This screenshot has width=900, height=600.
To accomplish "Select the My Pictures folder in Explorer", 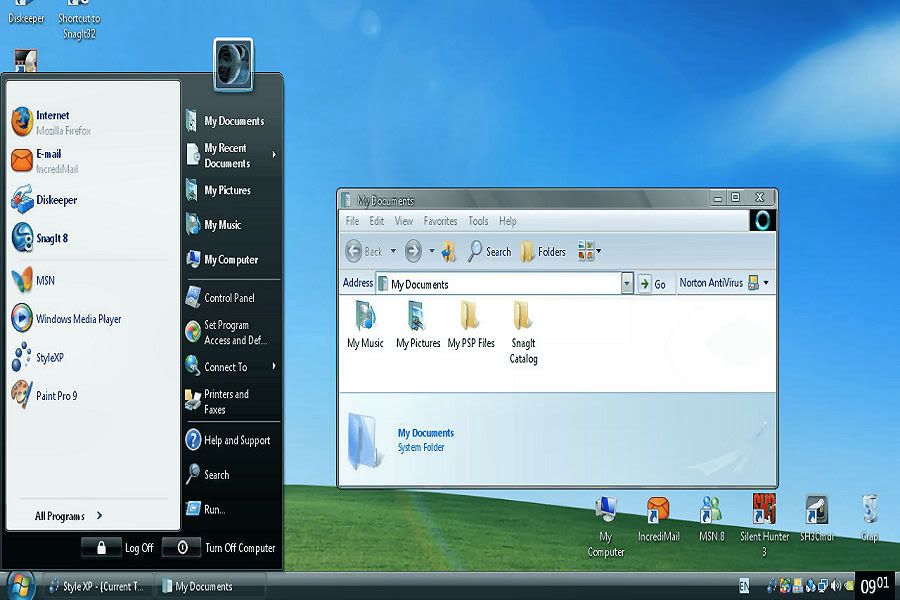I will [418, 325].
